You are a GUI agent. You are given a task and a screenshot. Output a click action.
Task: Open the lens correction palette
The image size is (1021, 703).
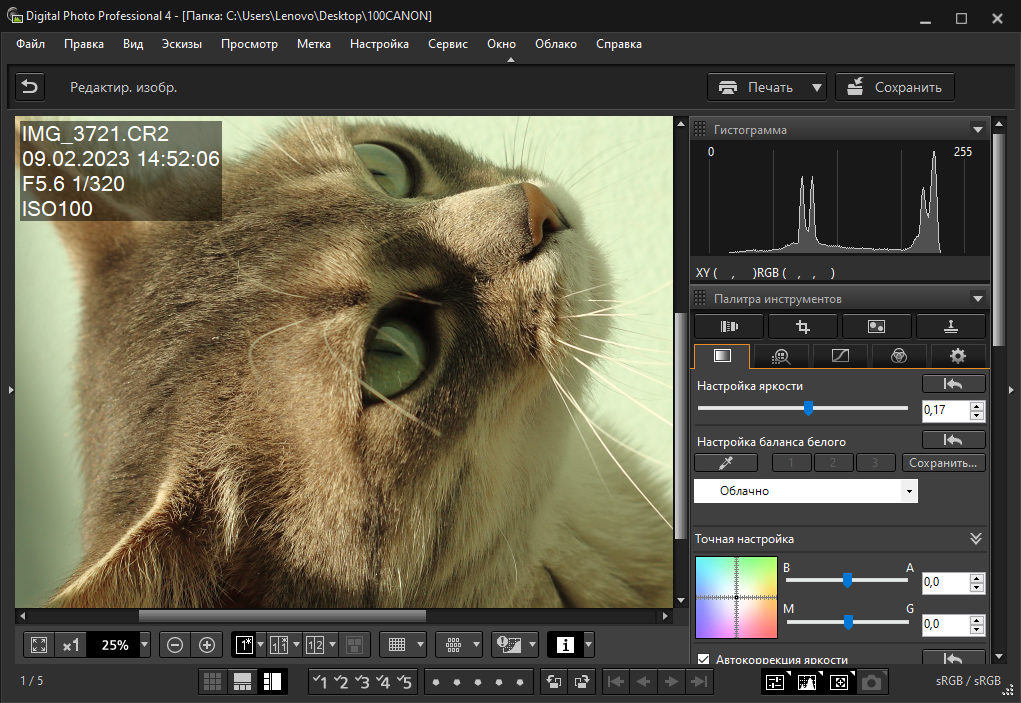click(x=728, y=326)
